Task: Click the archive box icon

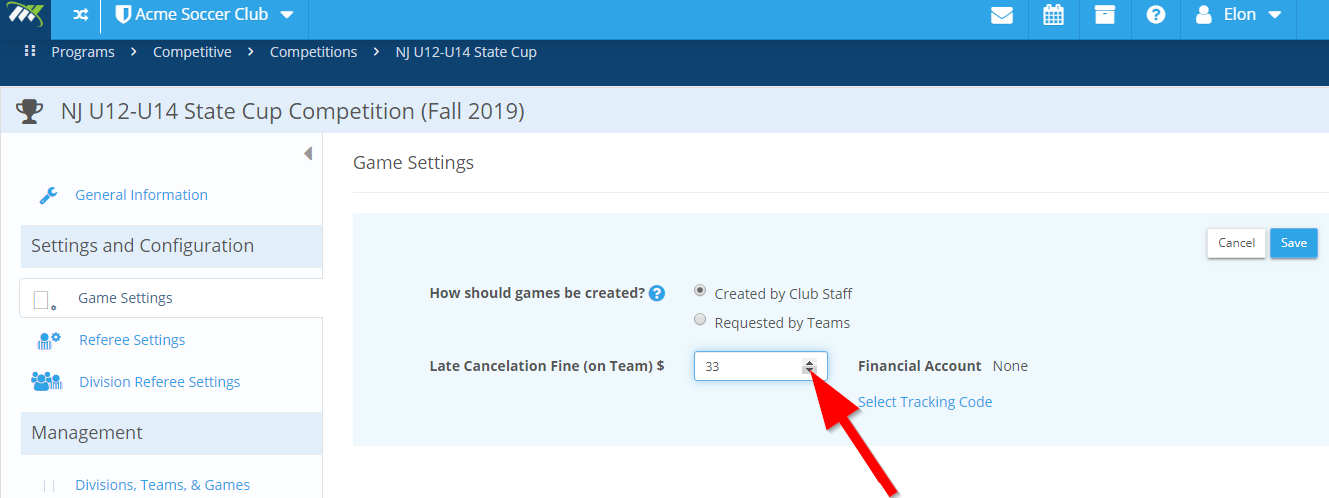Action: pos(1104,15)
